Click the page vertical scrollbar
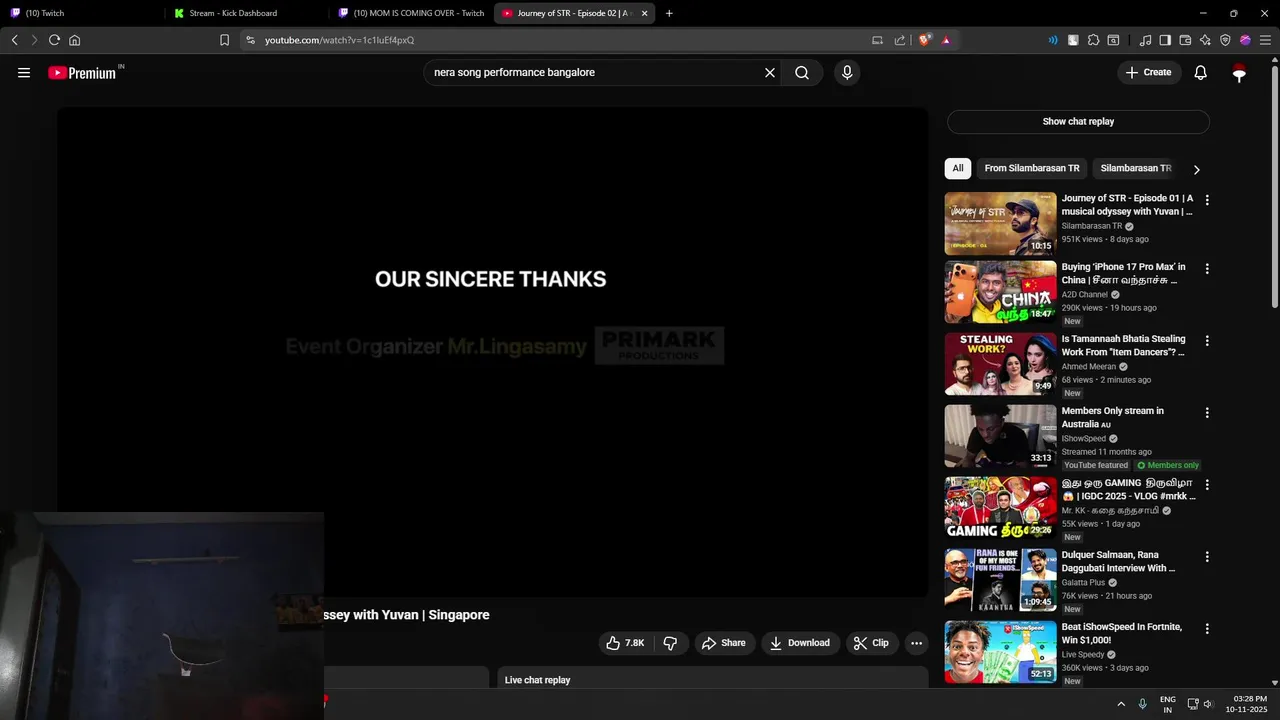The width and height of the screenshot is (1280, 720). click(1274, 185)
